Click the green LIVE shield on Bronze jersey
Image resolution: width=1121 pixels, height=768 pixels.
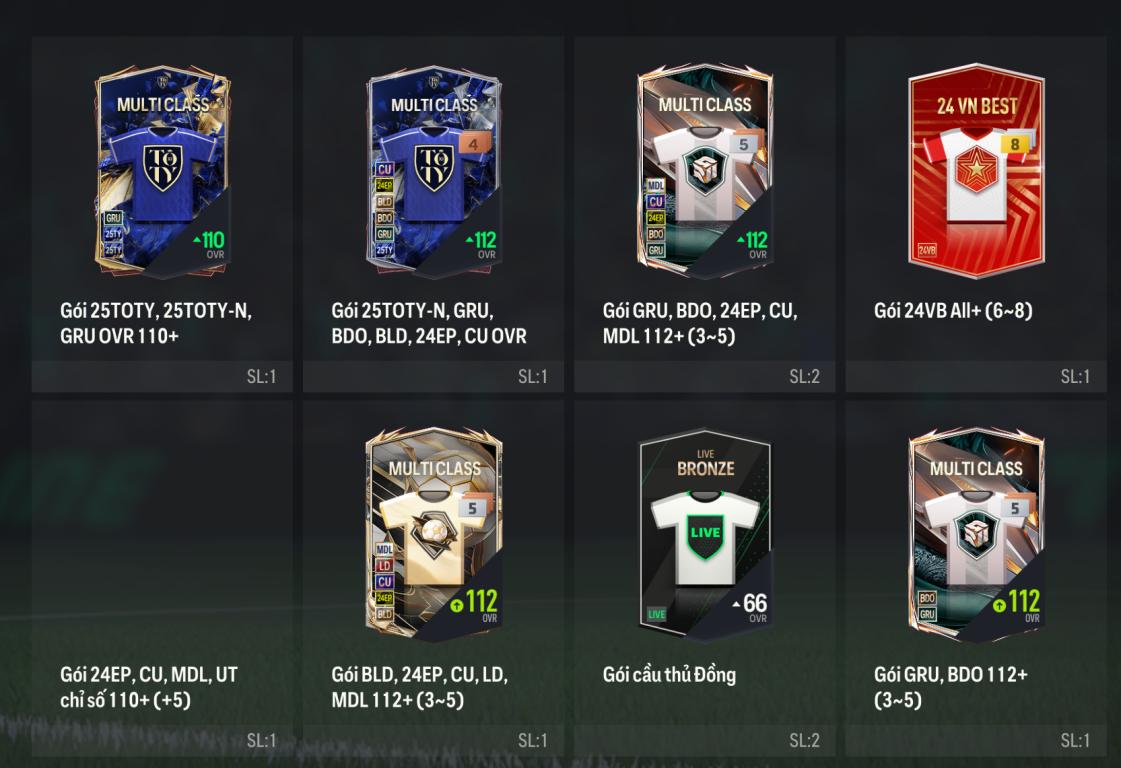(x=705, y=533)
